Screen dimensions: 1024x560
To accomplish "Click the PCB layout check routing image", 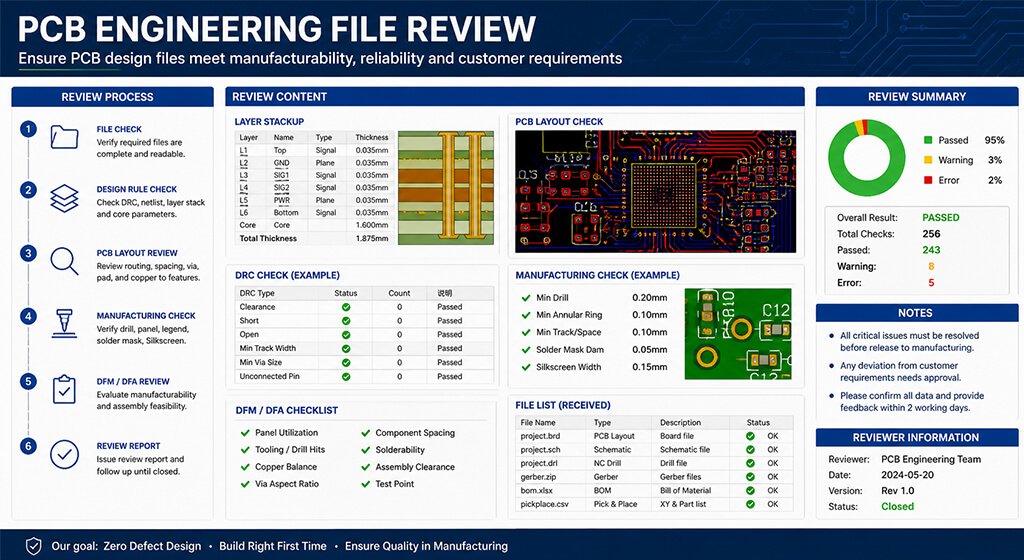I will coord(655,191).
